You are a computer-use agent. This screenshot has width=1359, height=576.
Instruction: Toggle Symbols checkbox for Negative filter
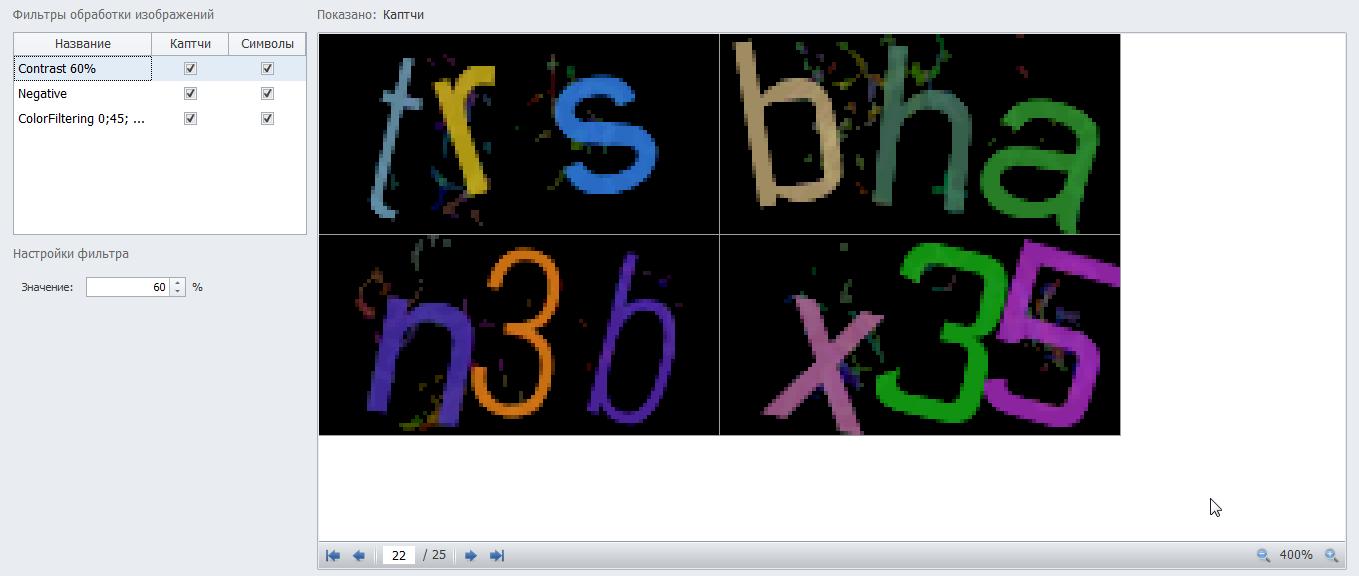(x=267, y=93)
